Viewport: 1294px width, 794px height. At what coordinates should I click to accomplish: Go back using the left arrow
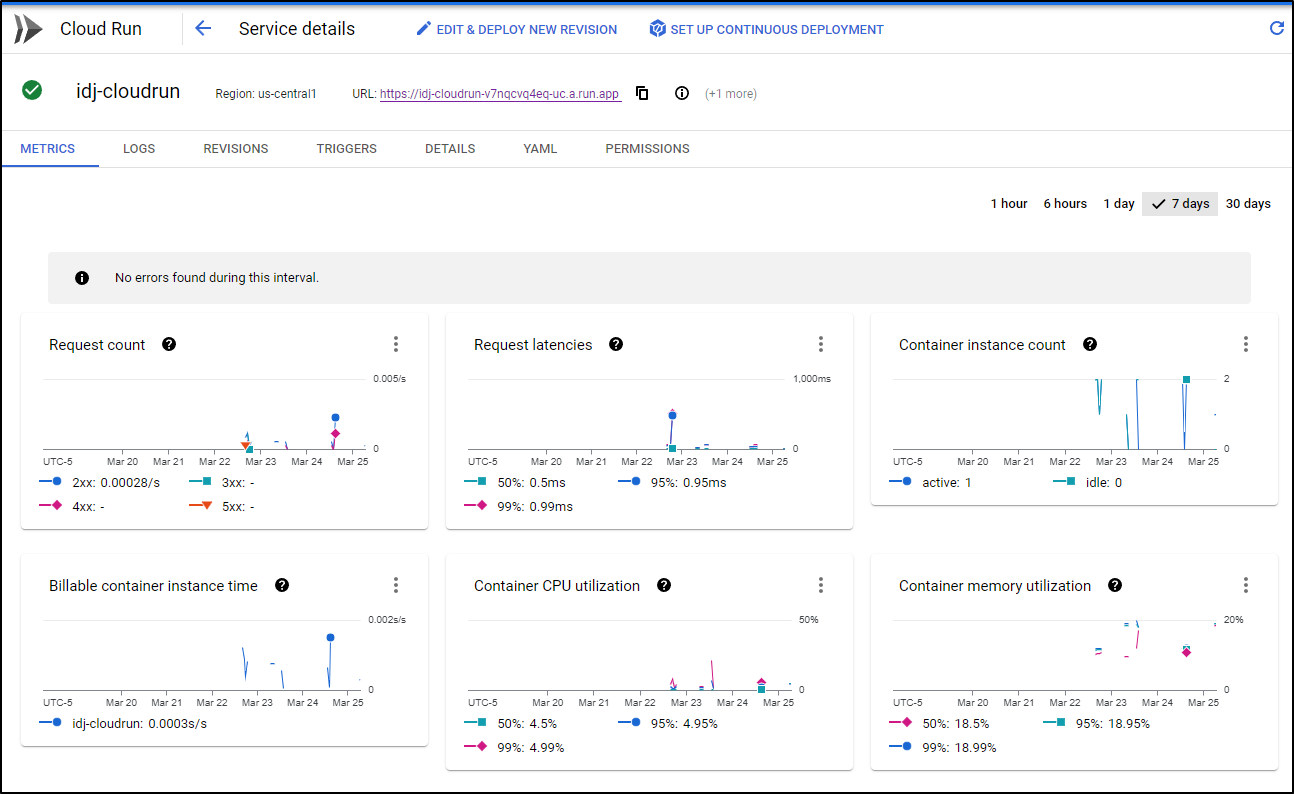tap(203, 29)
